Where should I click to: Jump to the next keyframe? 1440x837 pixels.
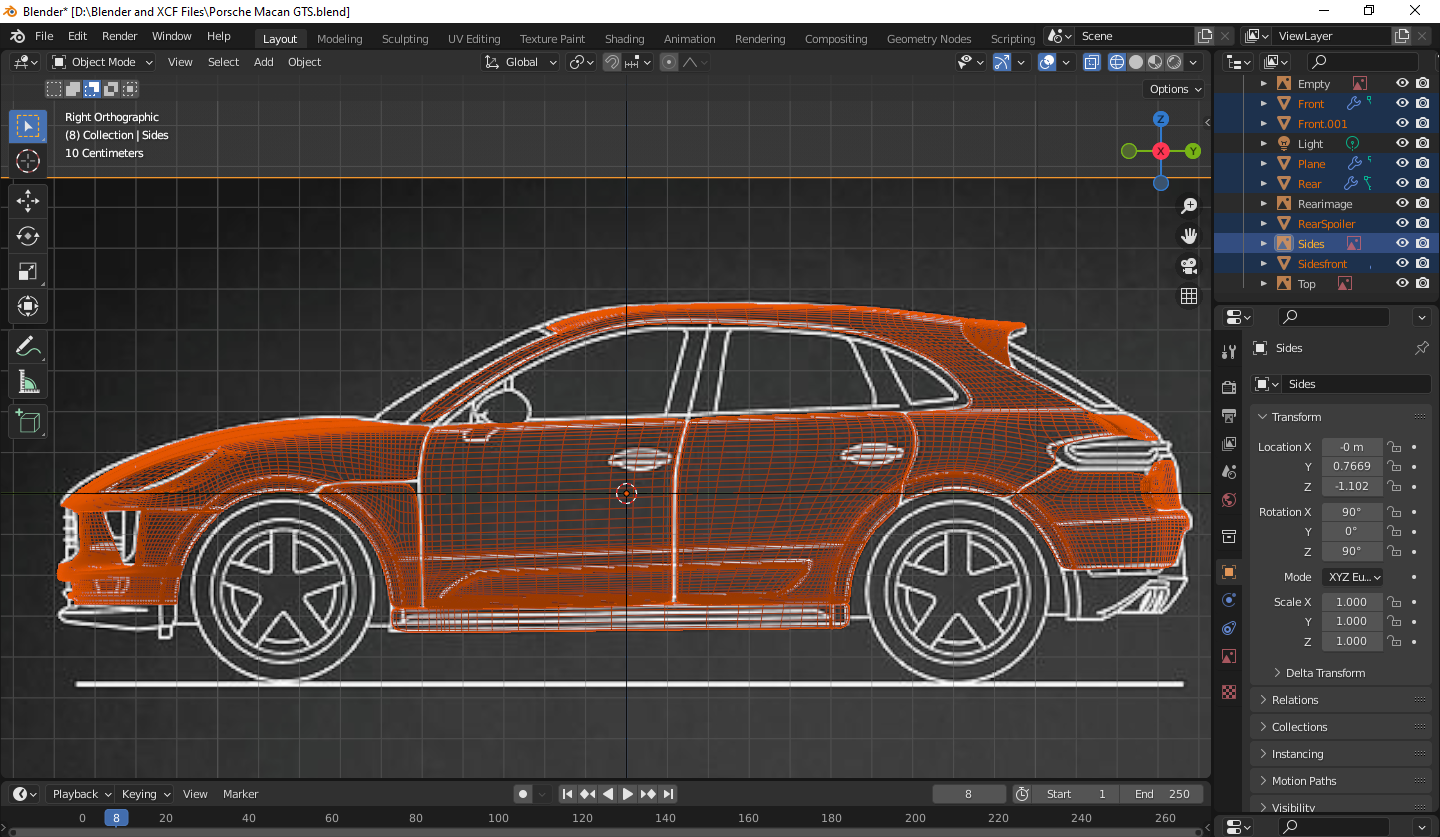tap(648, 794)
